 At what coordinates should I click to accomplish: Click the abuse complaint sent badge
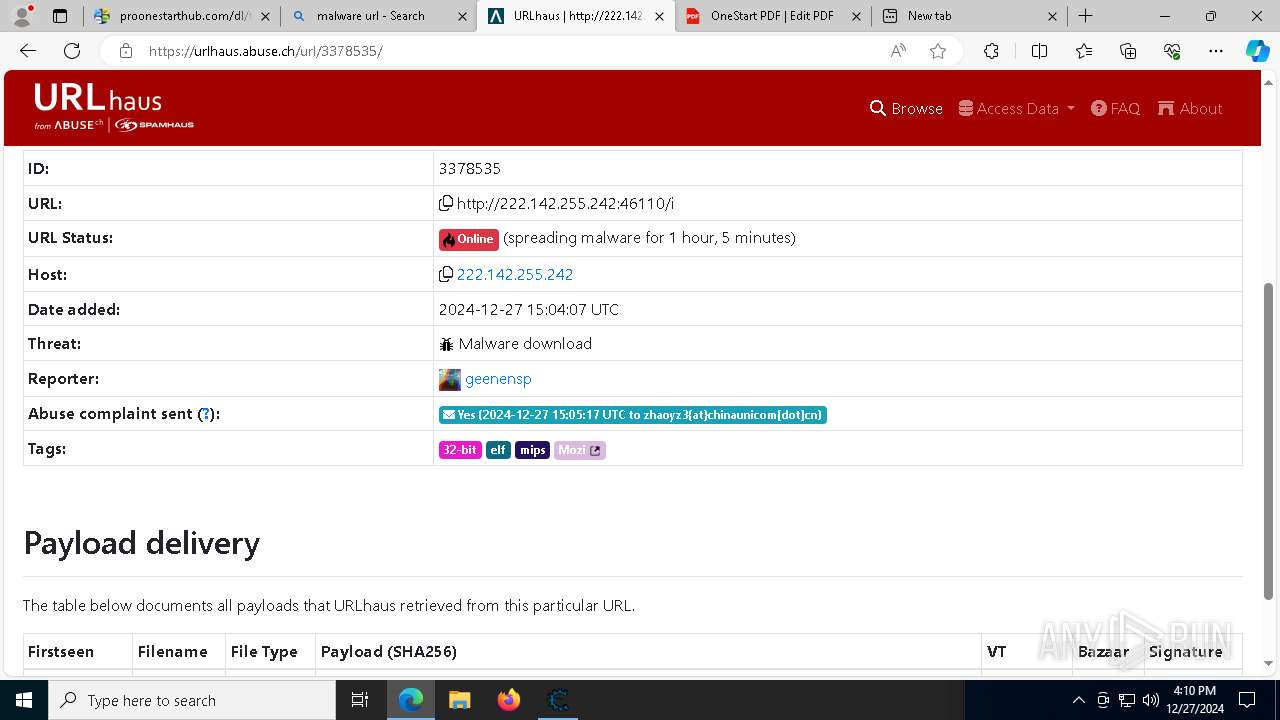tap(632, 415)
